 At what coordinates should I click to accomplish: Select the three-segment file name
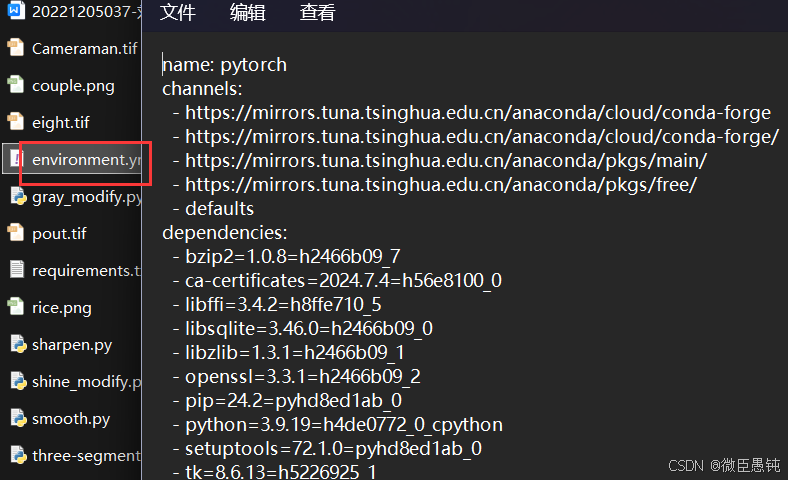(86, 455)
